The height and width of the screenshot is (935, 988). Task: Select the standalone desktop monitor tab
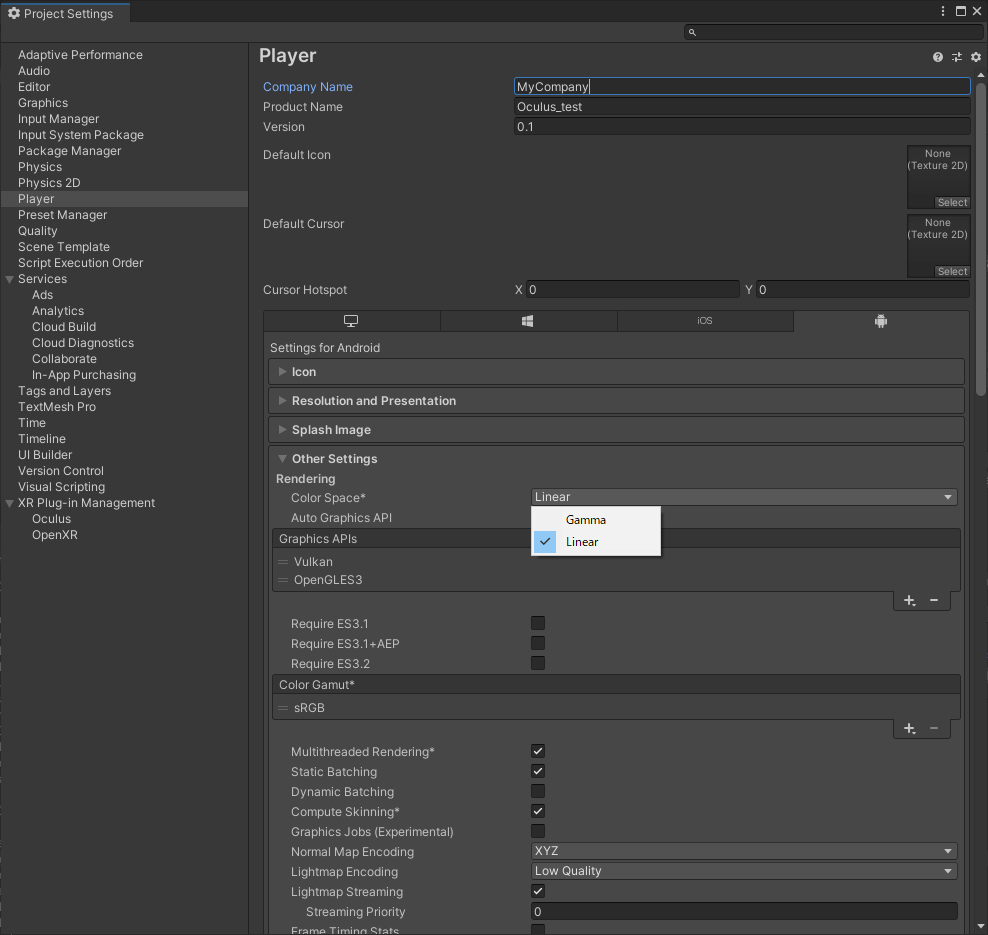coord(351,321)
